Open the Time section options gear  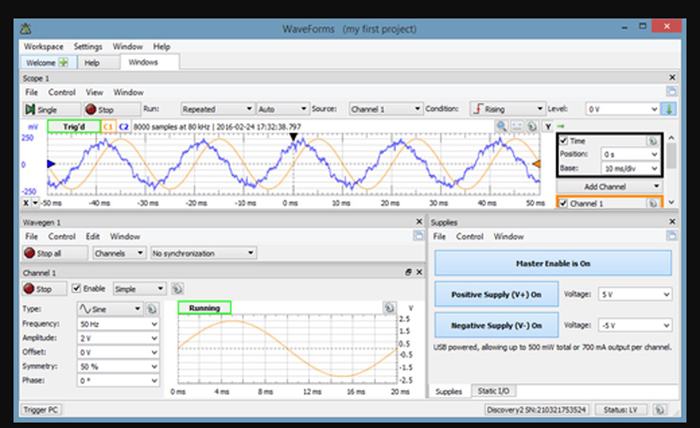[x=653, y=141]
